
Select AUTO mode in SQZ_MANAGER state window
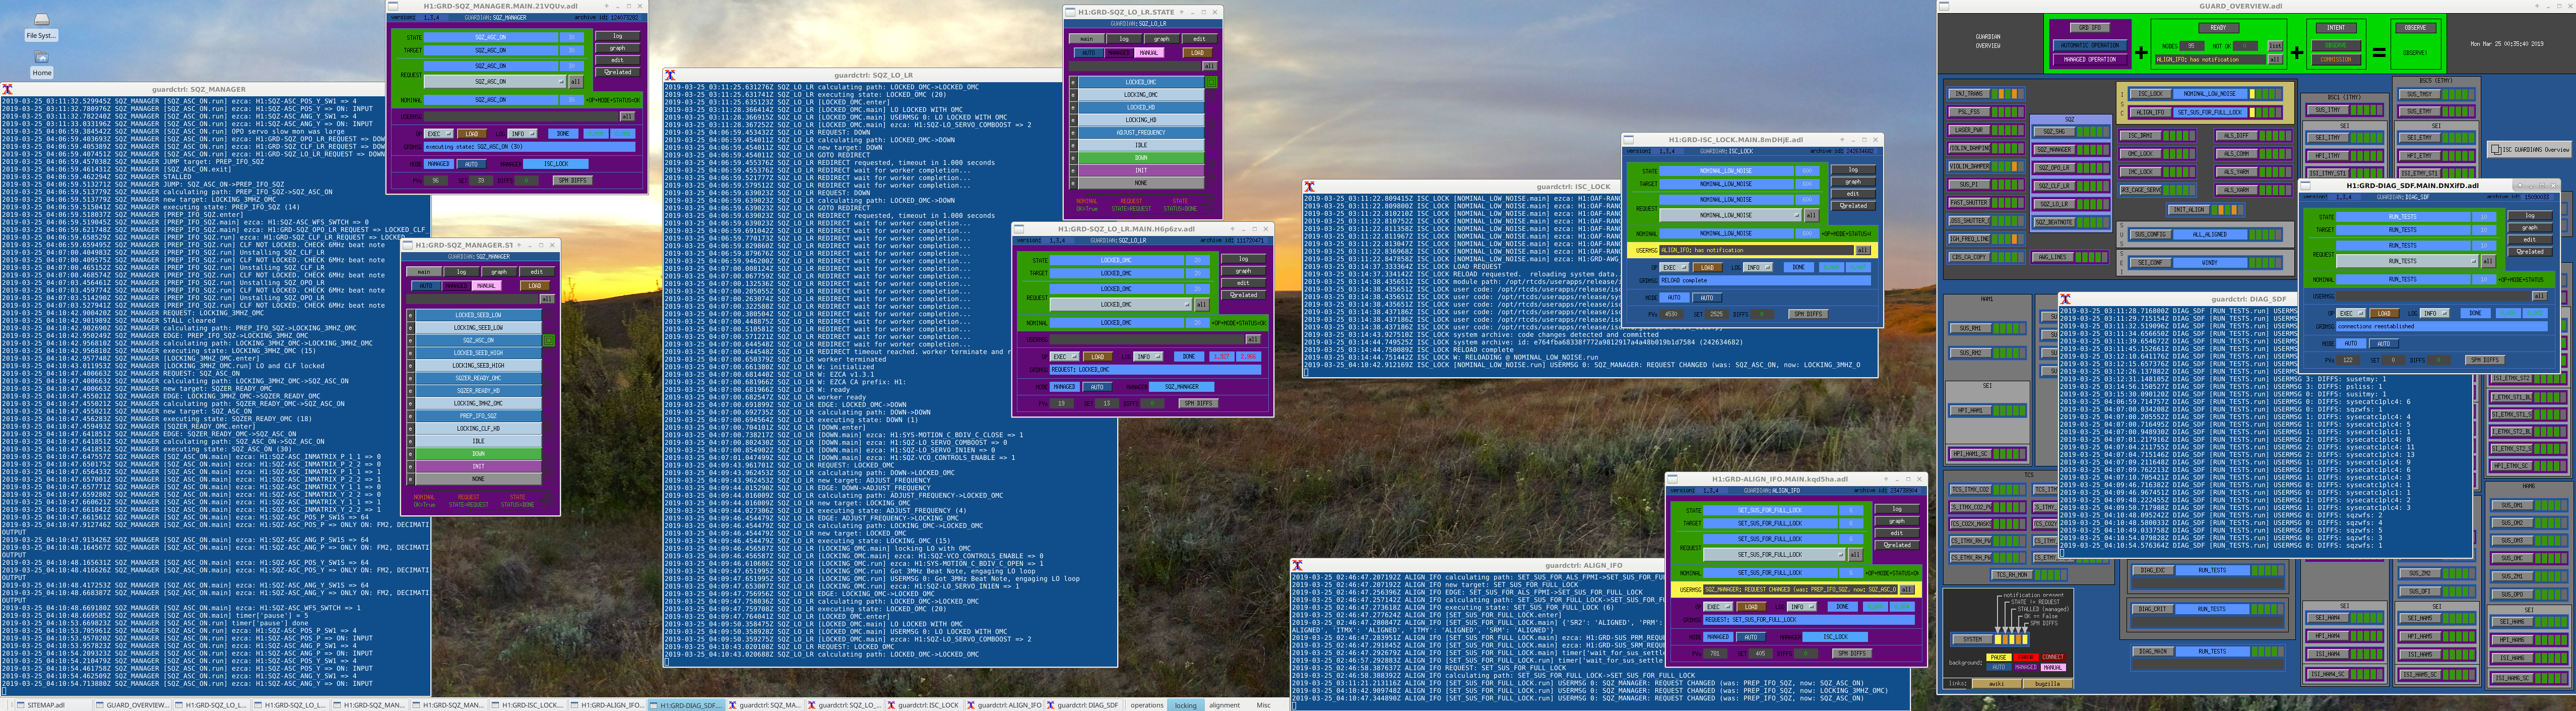coord(426,286)
